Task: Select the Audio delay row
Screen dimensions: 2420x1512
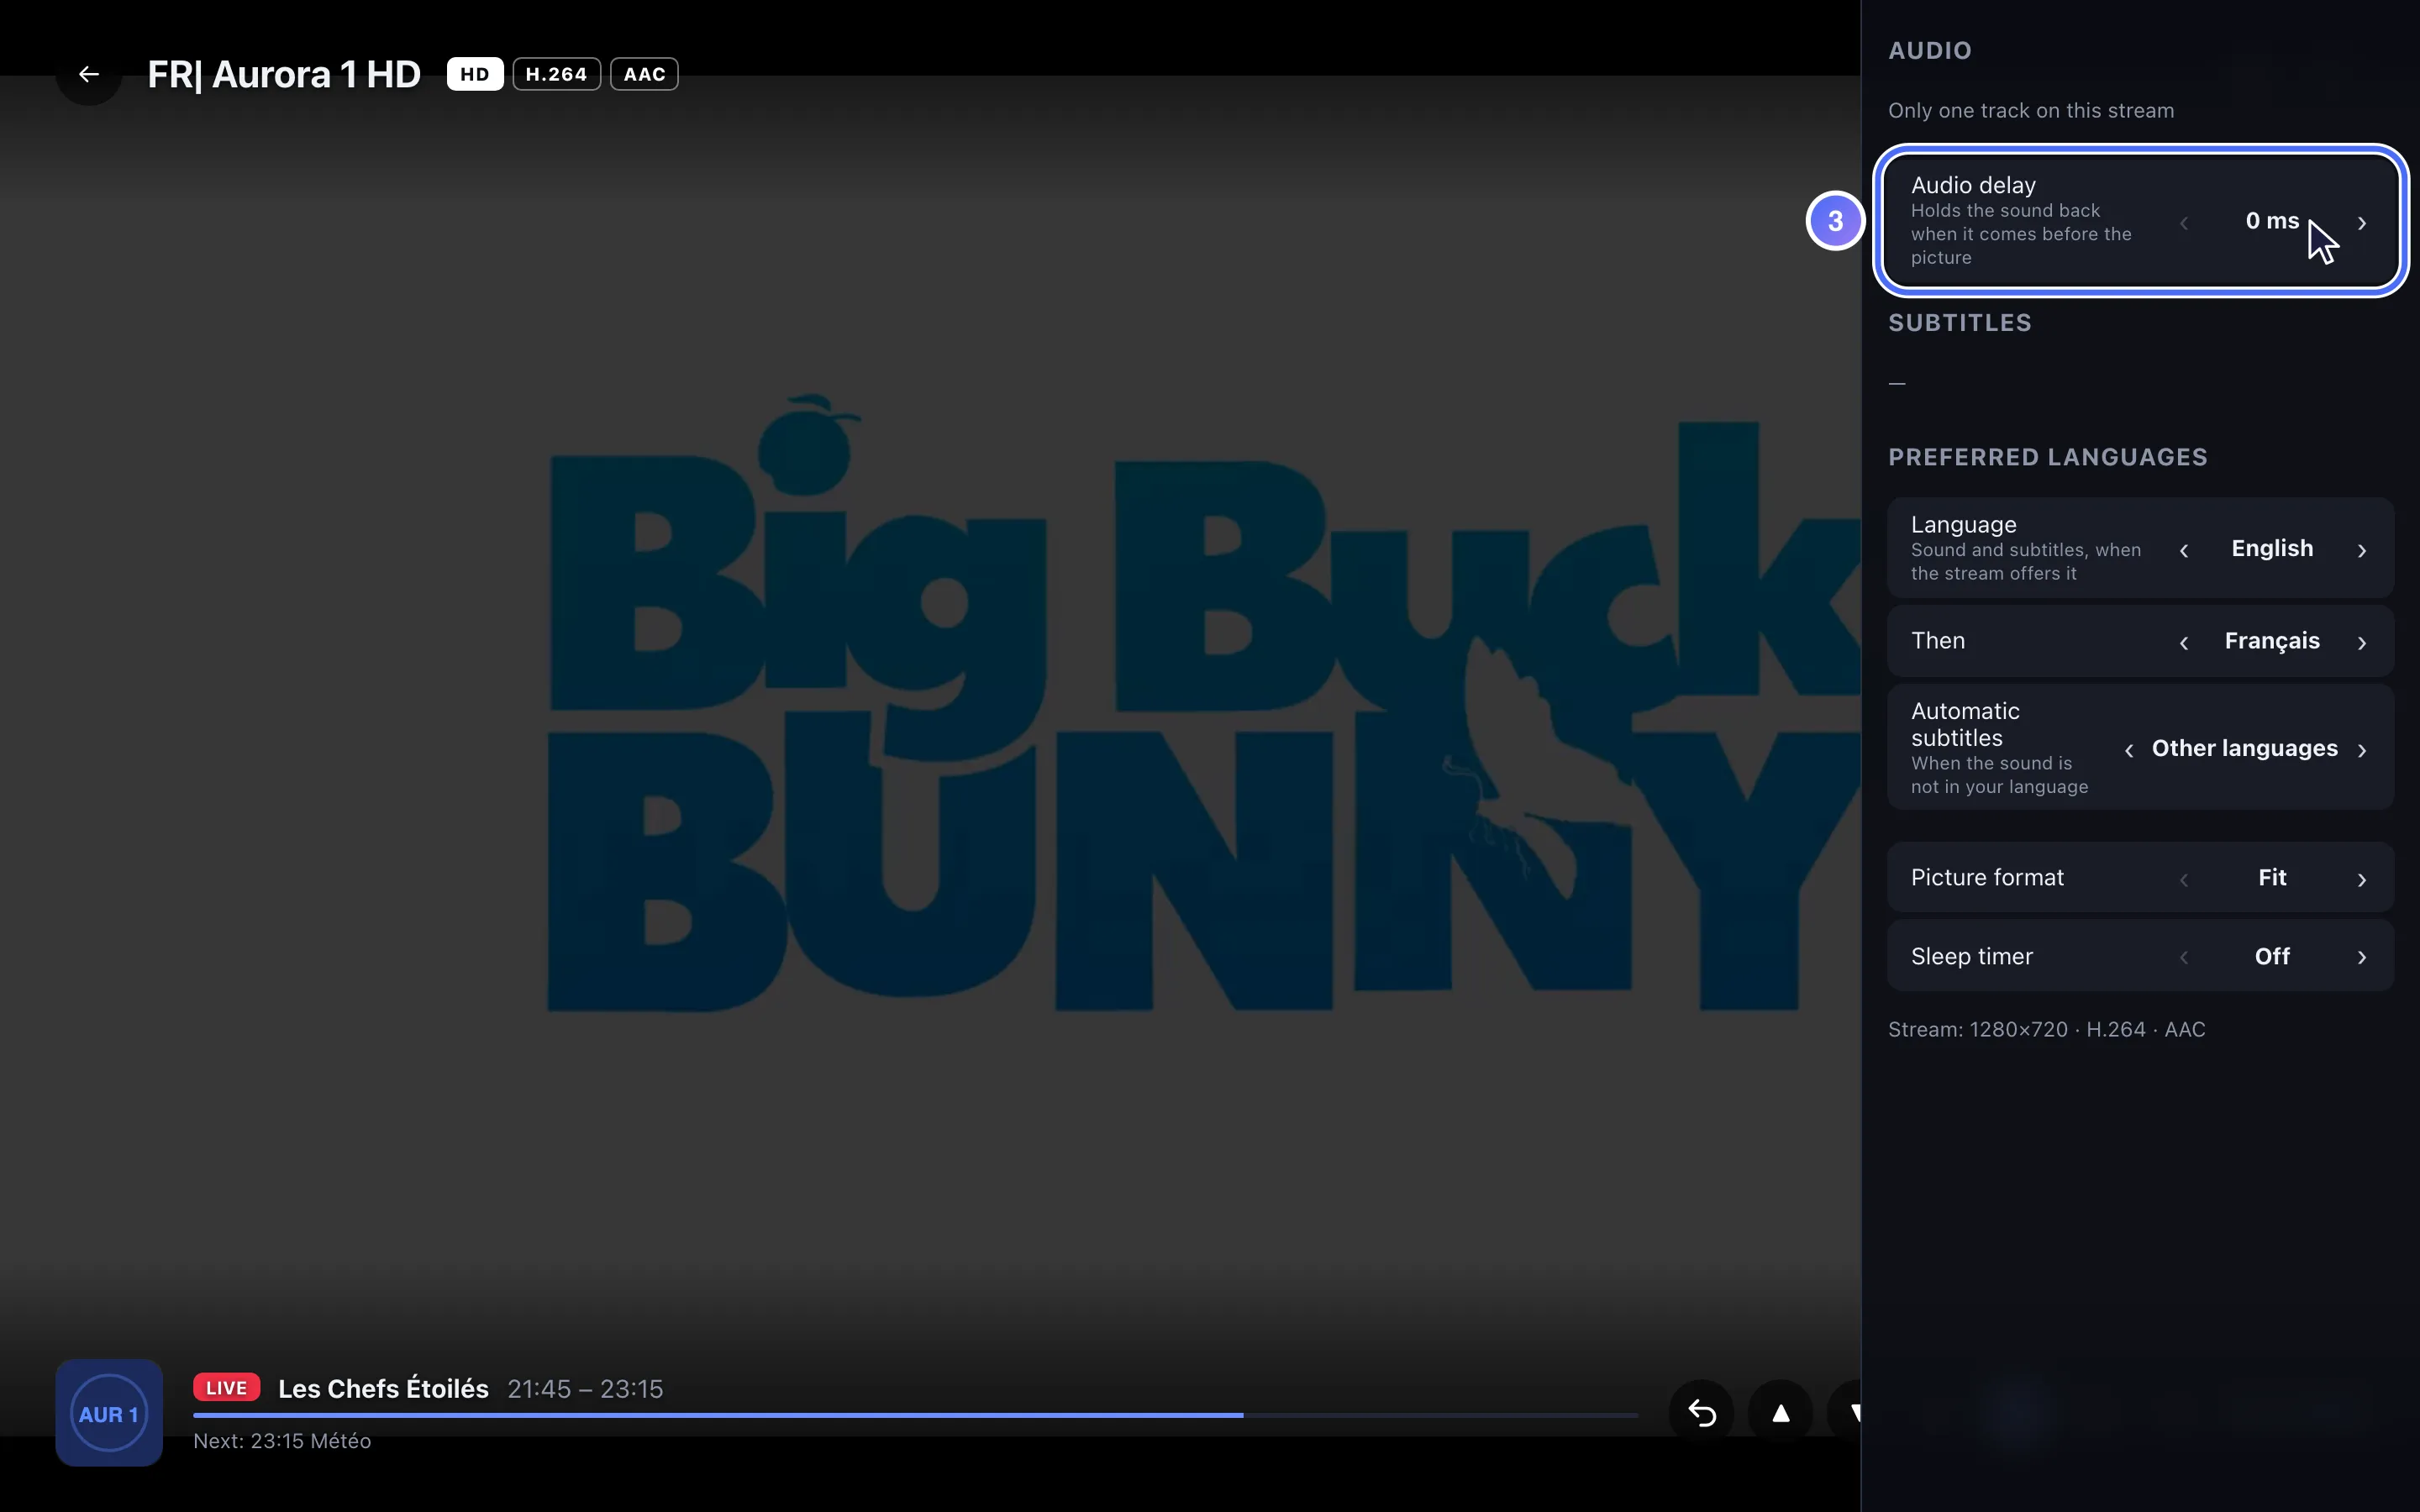Action: pyautogui.click(x=2141, y=221)
